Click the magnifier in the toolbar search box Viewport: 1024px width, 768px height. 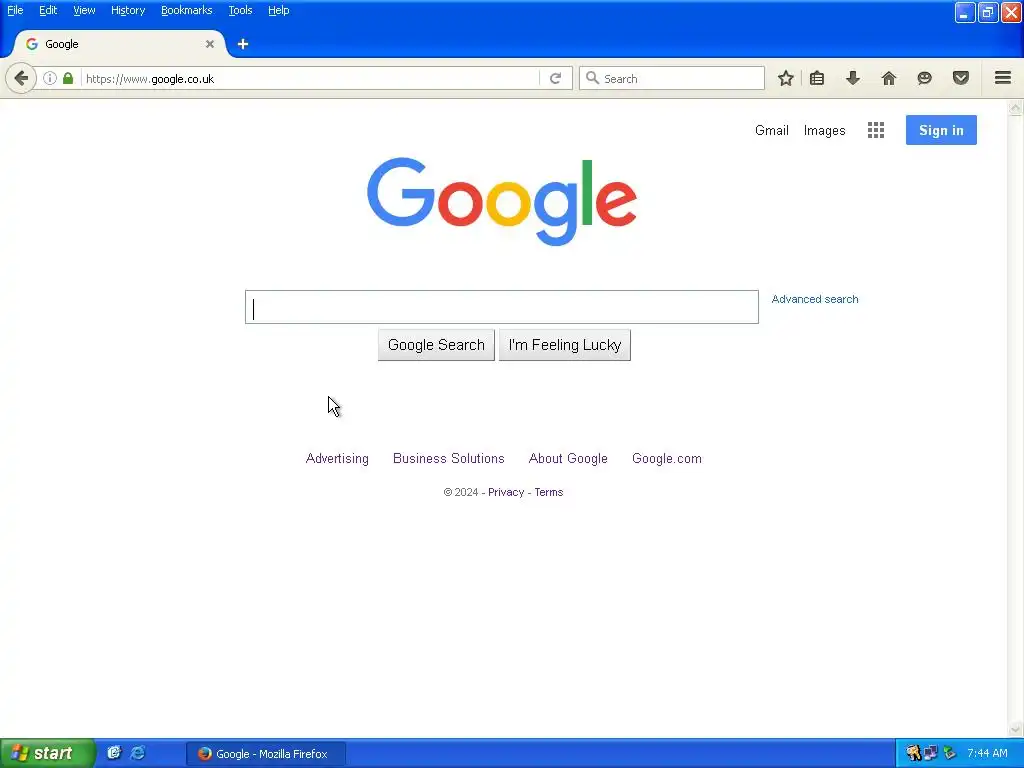(x=592, y=78)
